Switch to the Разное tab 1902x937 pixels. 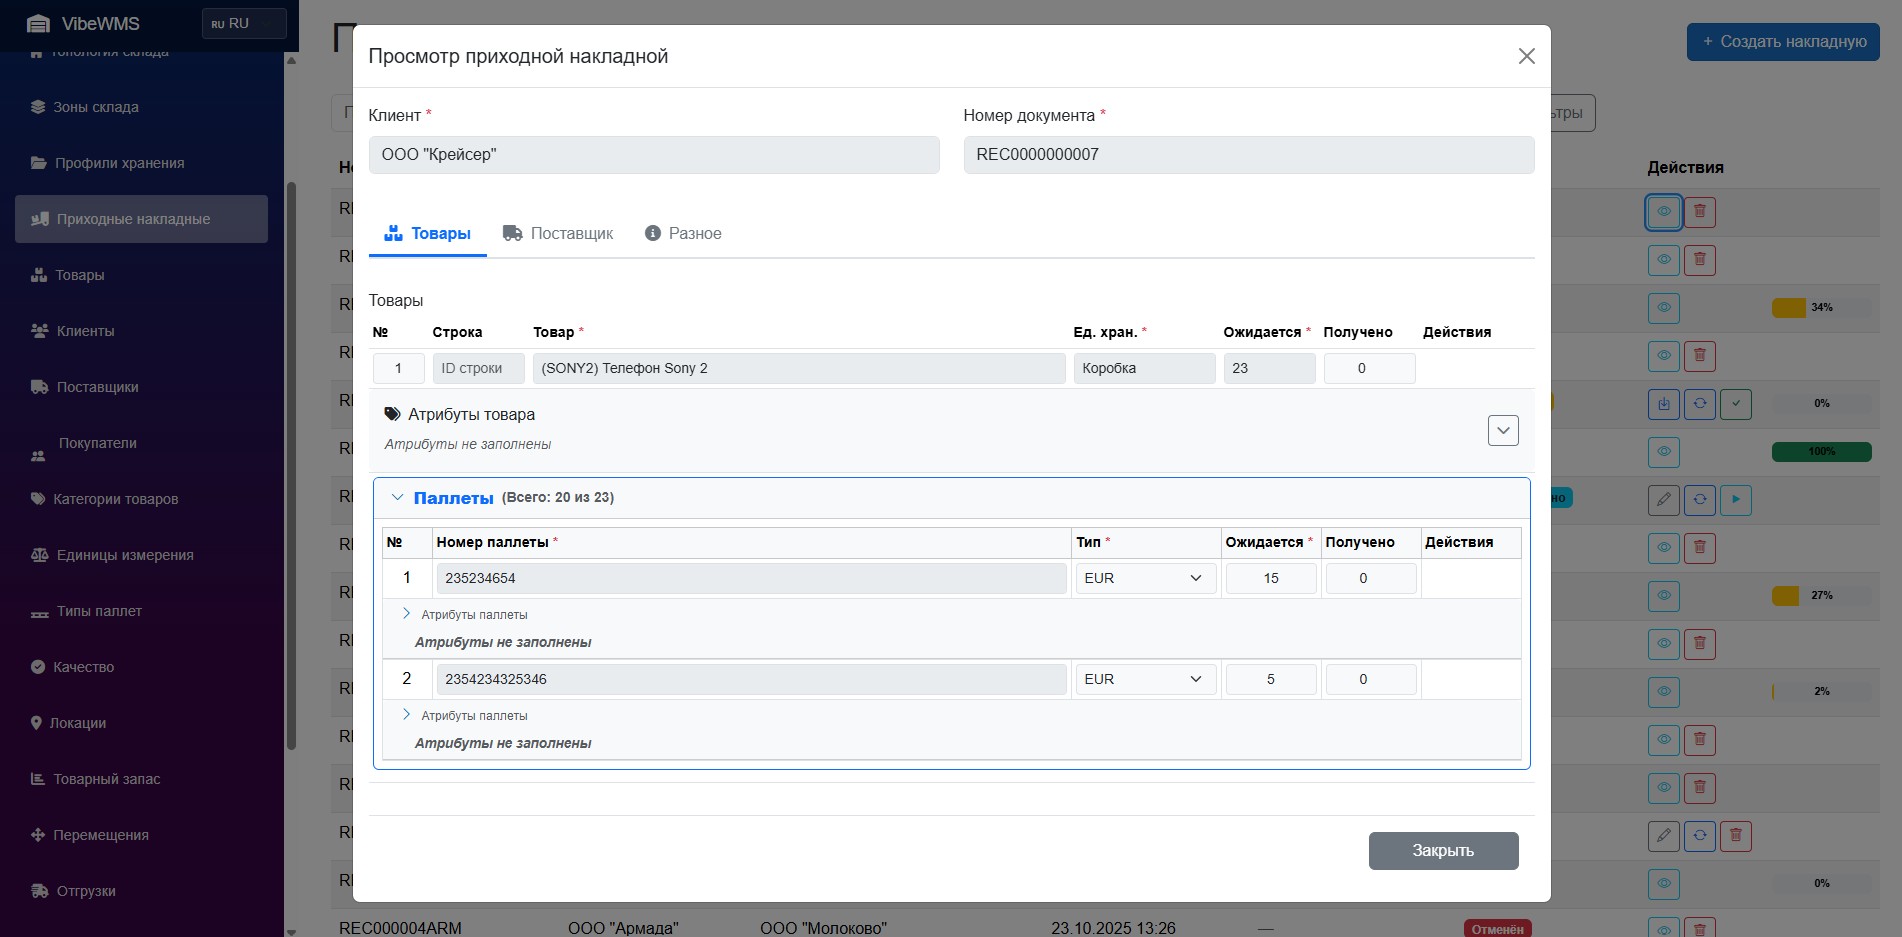683,233
